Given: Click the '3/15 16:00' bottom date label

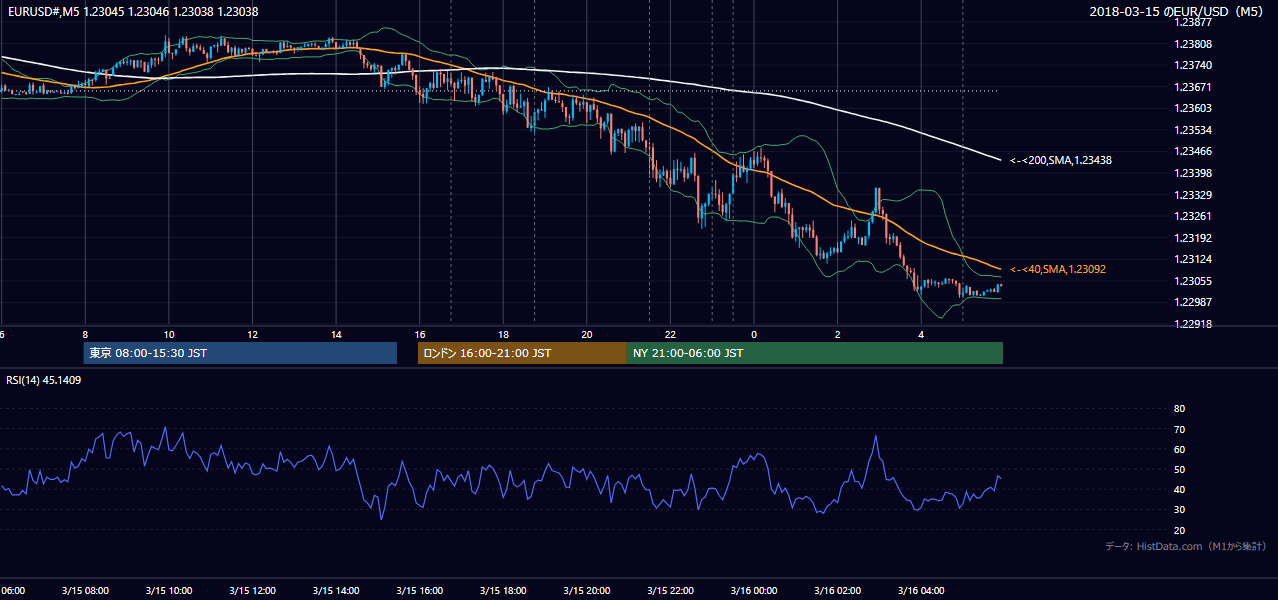Looking at the screenshot, I should tap(419, 590).
